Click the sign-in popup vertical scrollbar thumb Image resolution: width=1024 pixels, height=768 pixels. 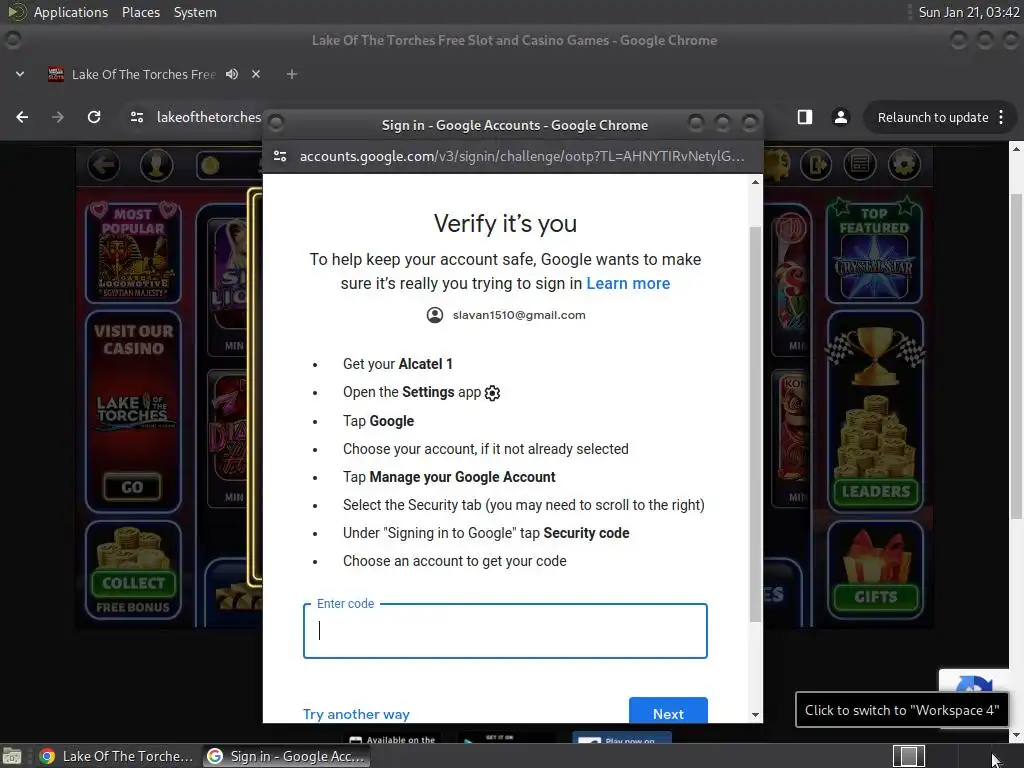pos(756,423)
